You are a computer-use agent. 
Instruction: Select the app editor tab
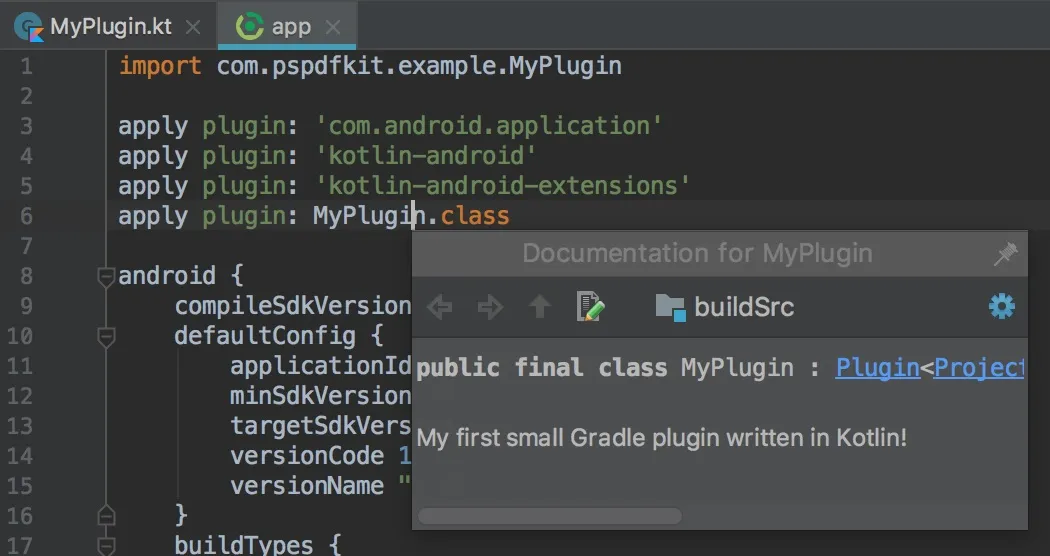click(291, 27)
